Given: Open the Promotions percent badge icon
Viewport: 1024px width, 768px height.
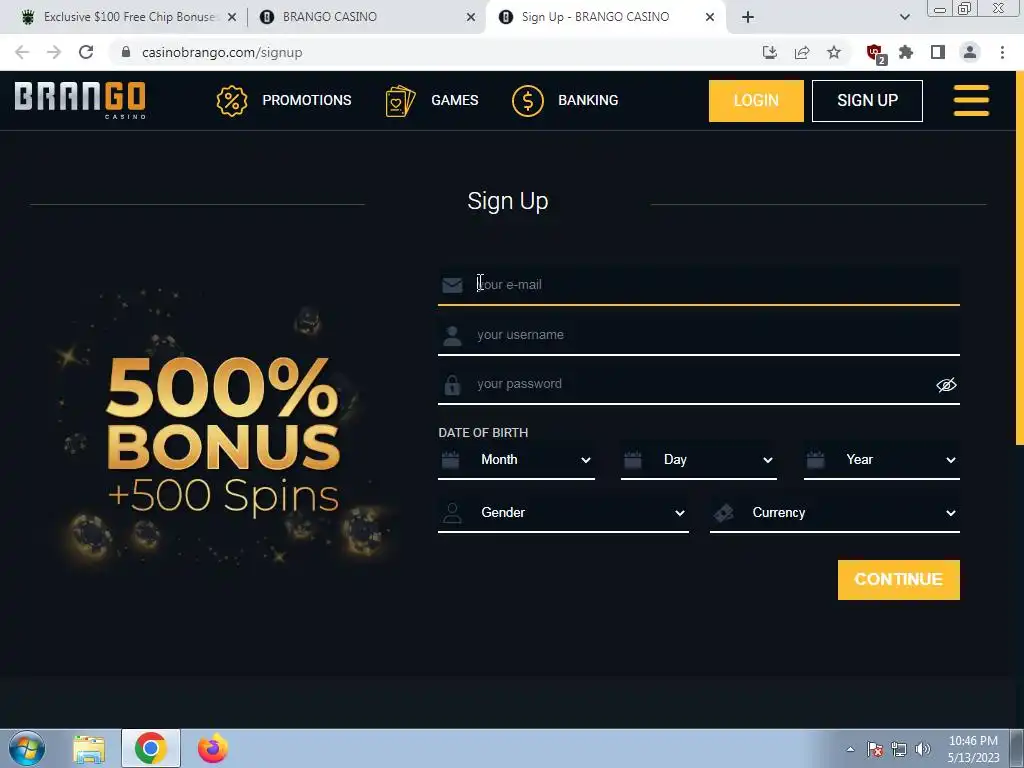Looking at the screenshot, I should click(x=232, y=101).
